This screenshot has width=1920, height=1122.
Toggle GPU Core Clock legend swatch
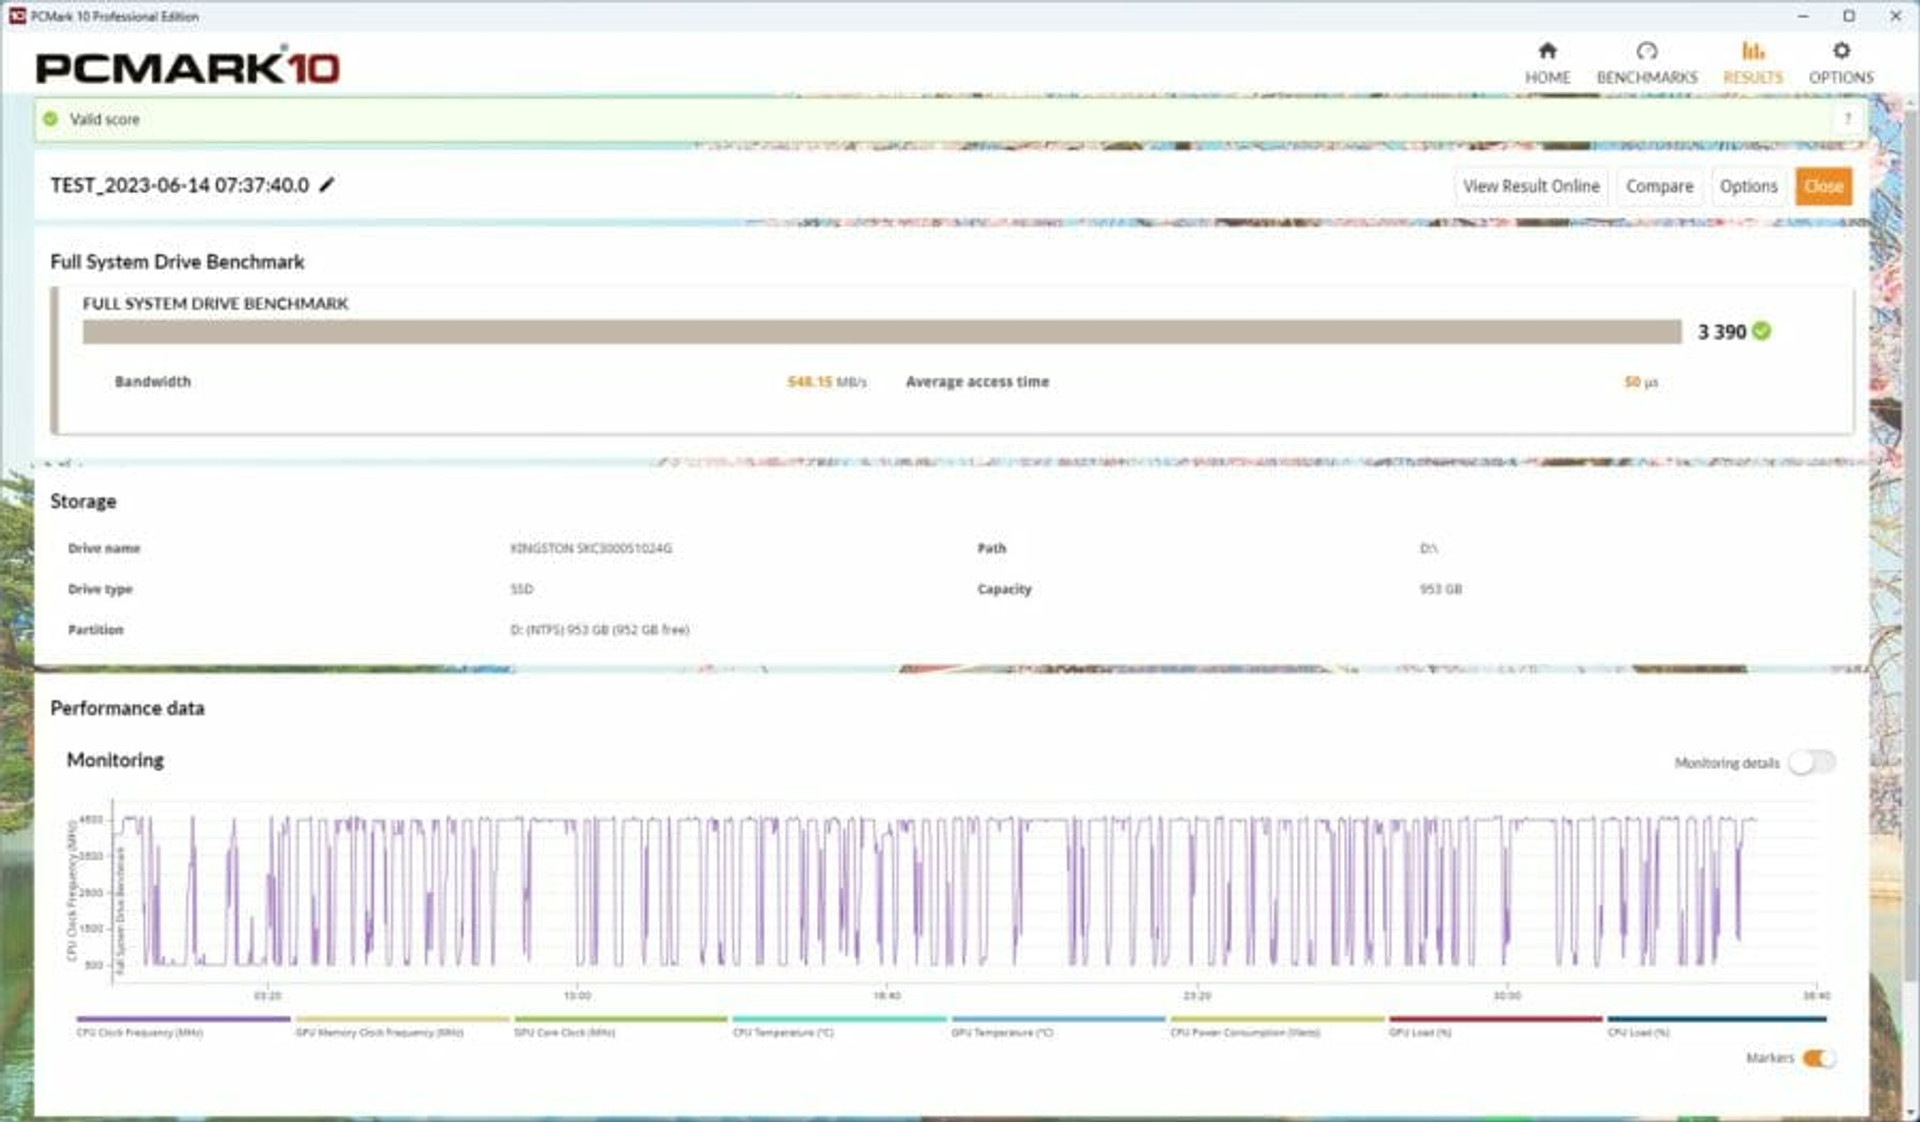pyautogui.click(x=620, y=1019)
